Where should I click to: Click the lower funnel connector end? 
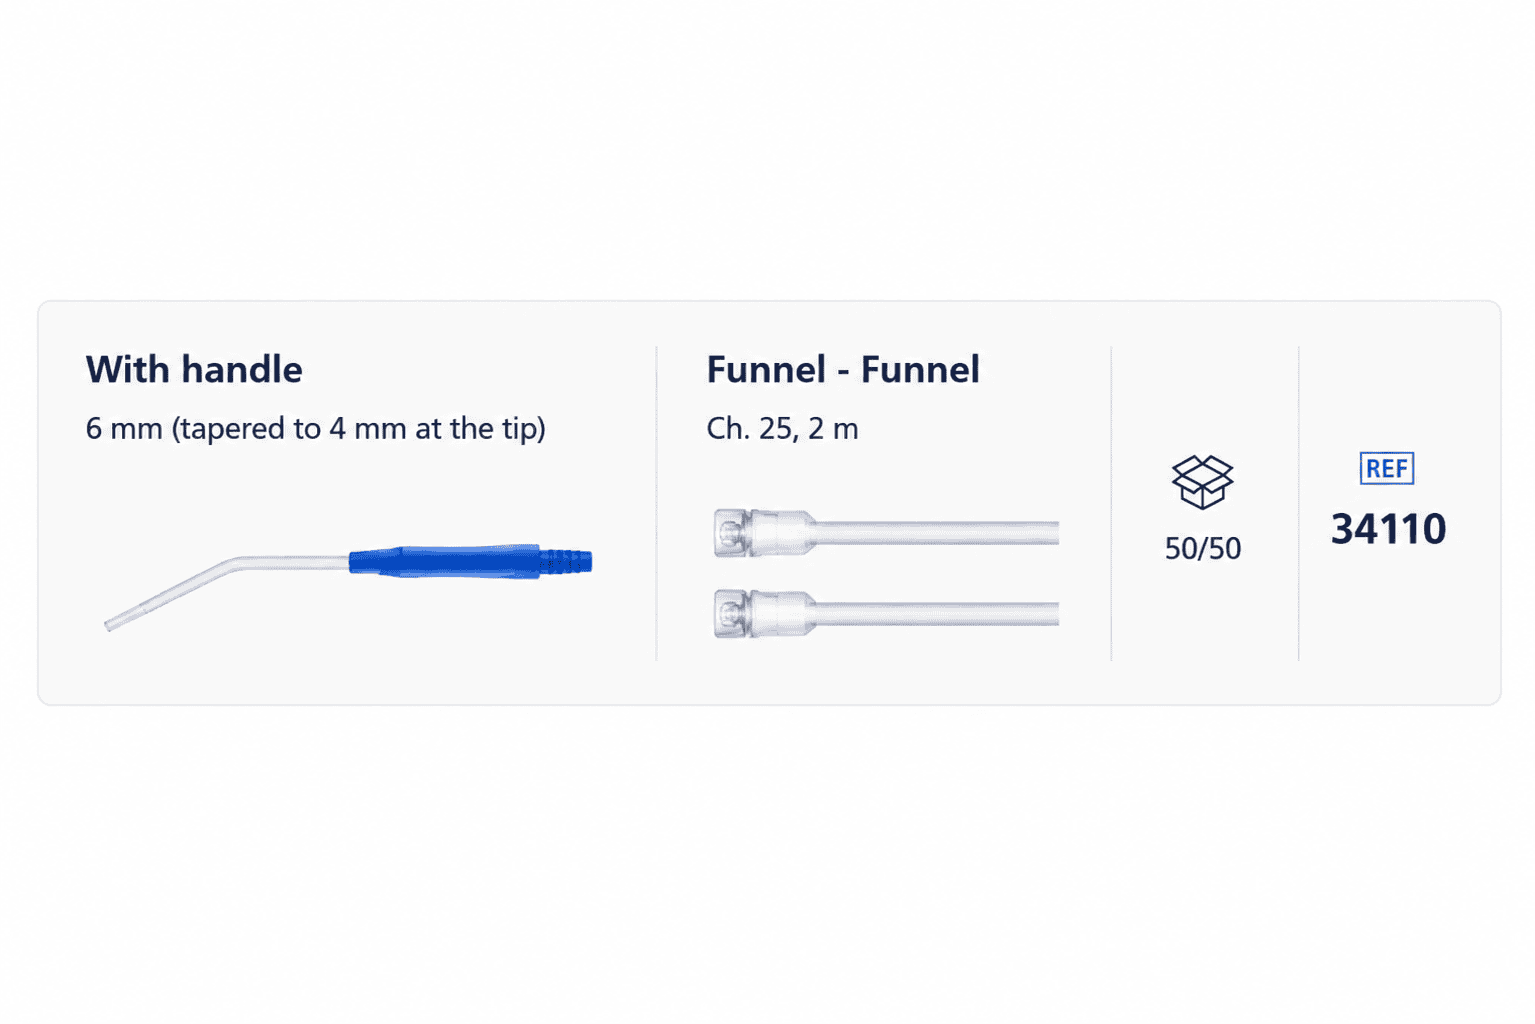764,613
